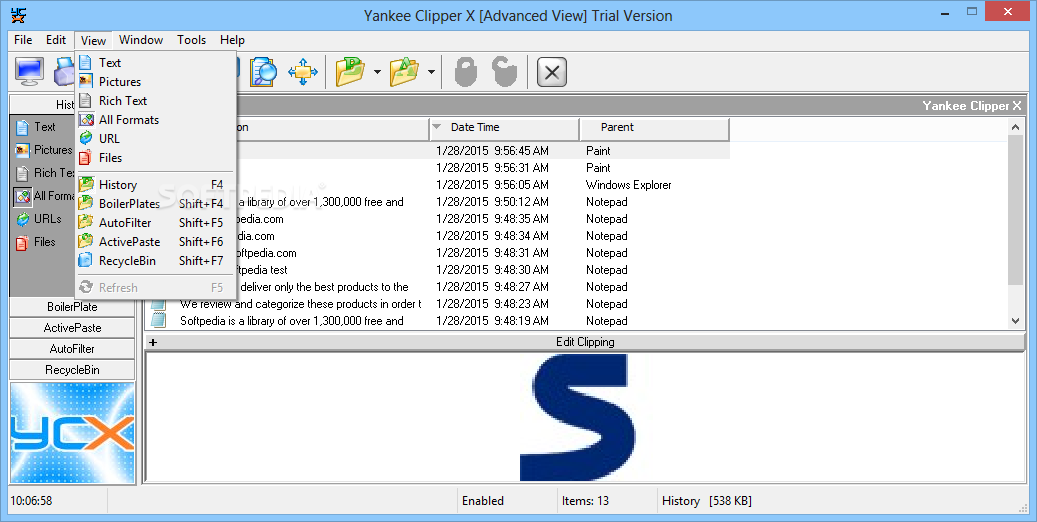Click the monitor icon in toolbar
1037x522 pixels.
pyautogui.click(x=29, y=71)
